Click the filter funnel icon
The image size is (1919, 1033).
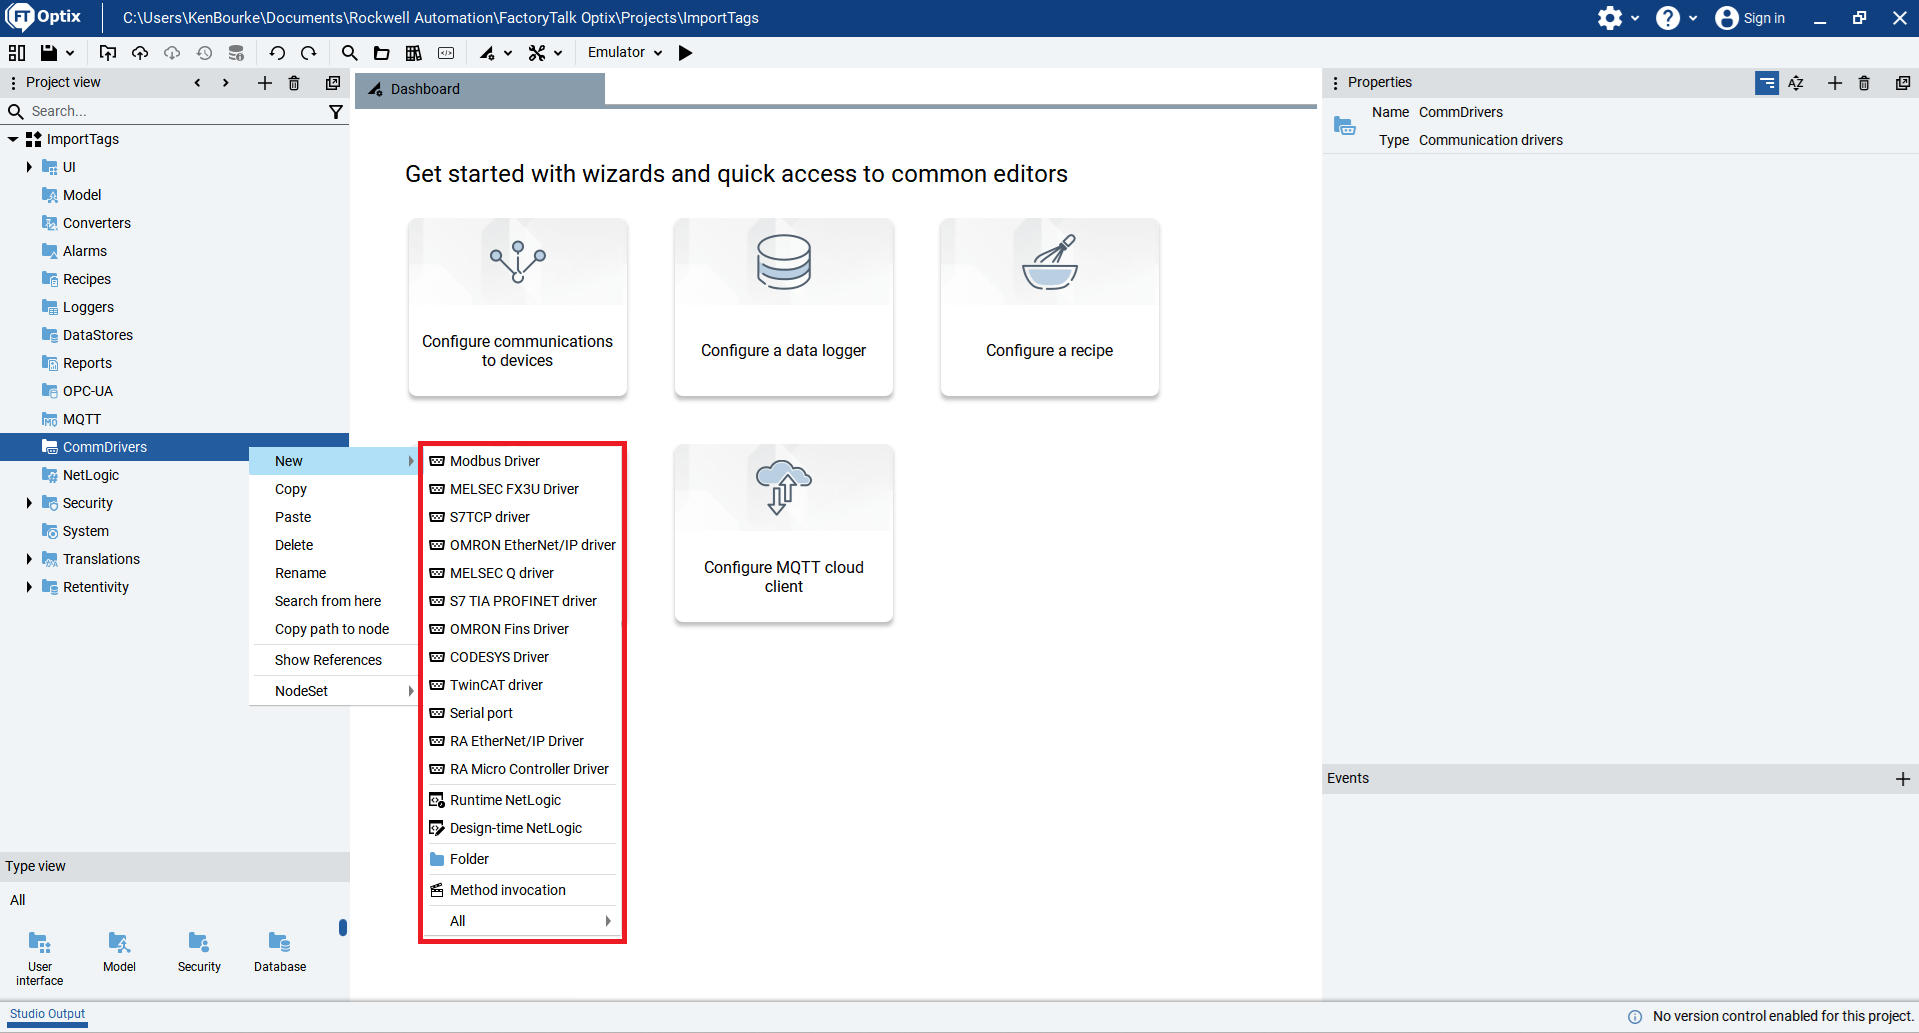pyautogui.click(x=336, y=112)
